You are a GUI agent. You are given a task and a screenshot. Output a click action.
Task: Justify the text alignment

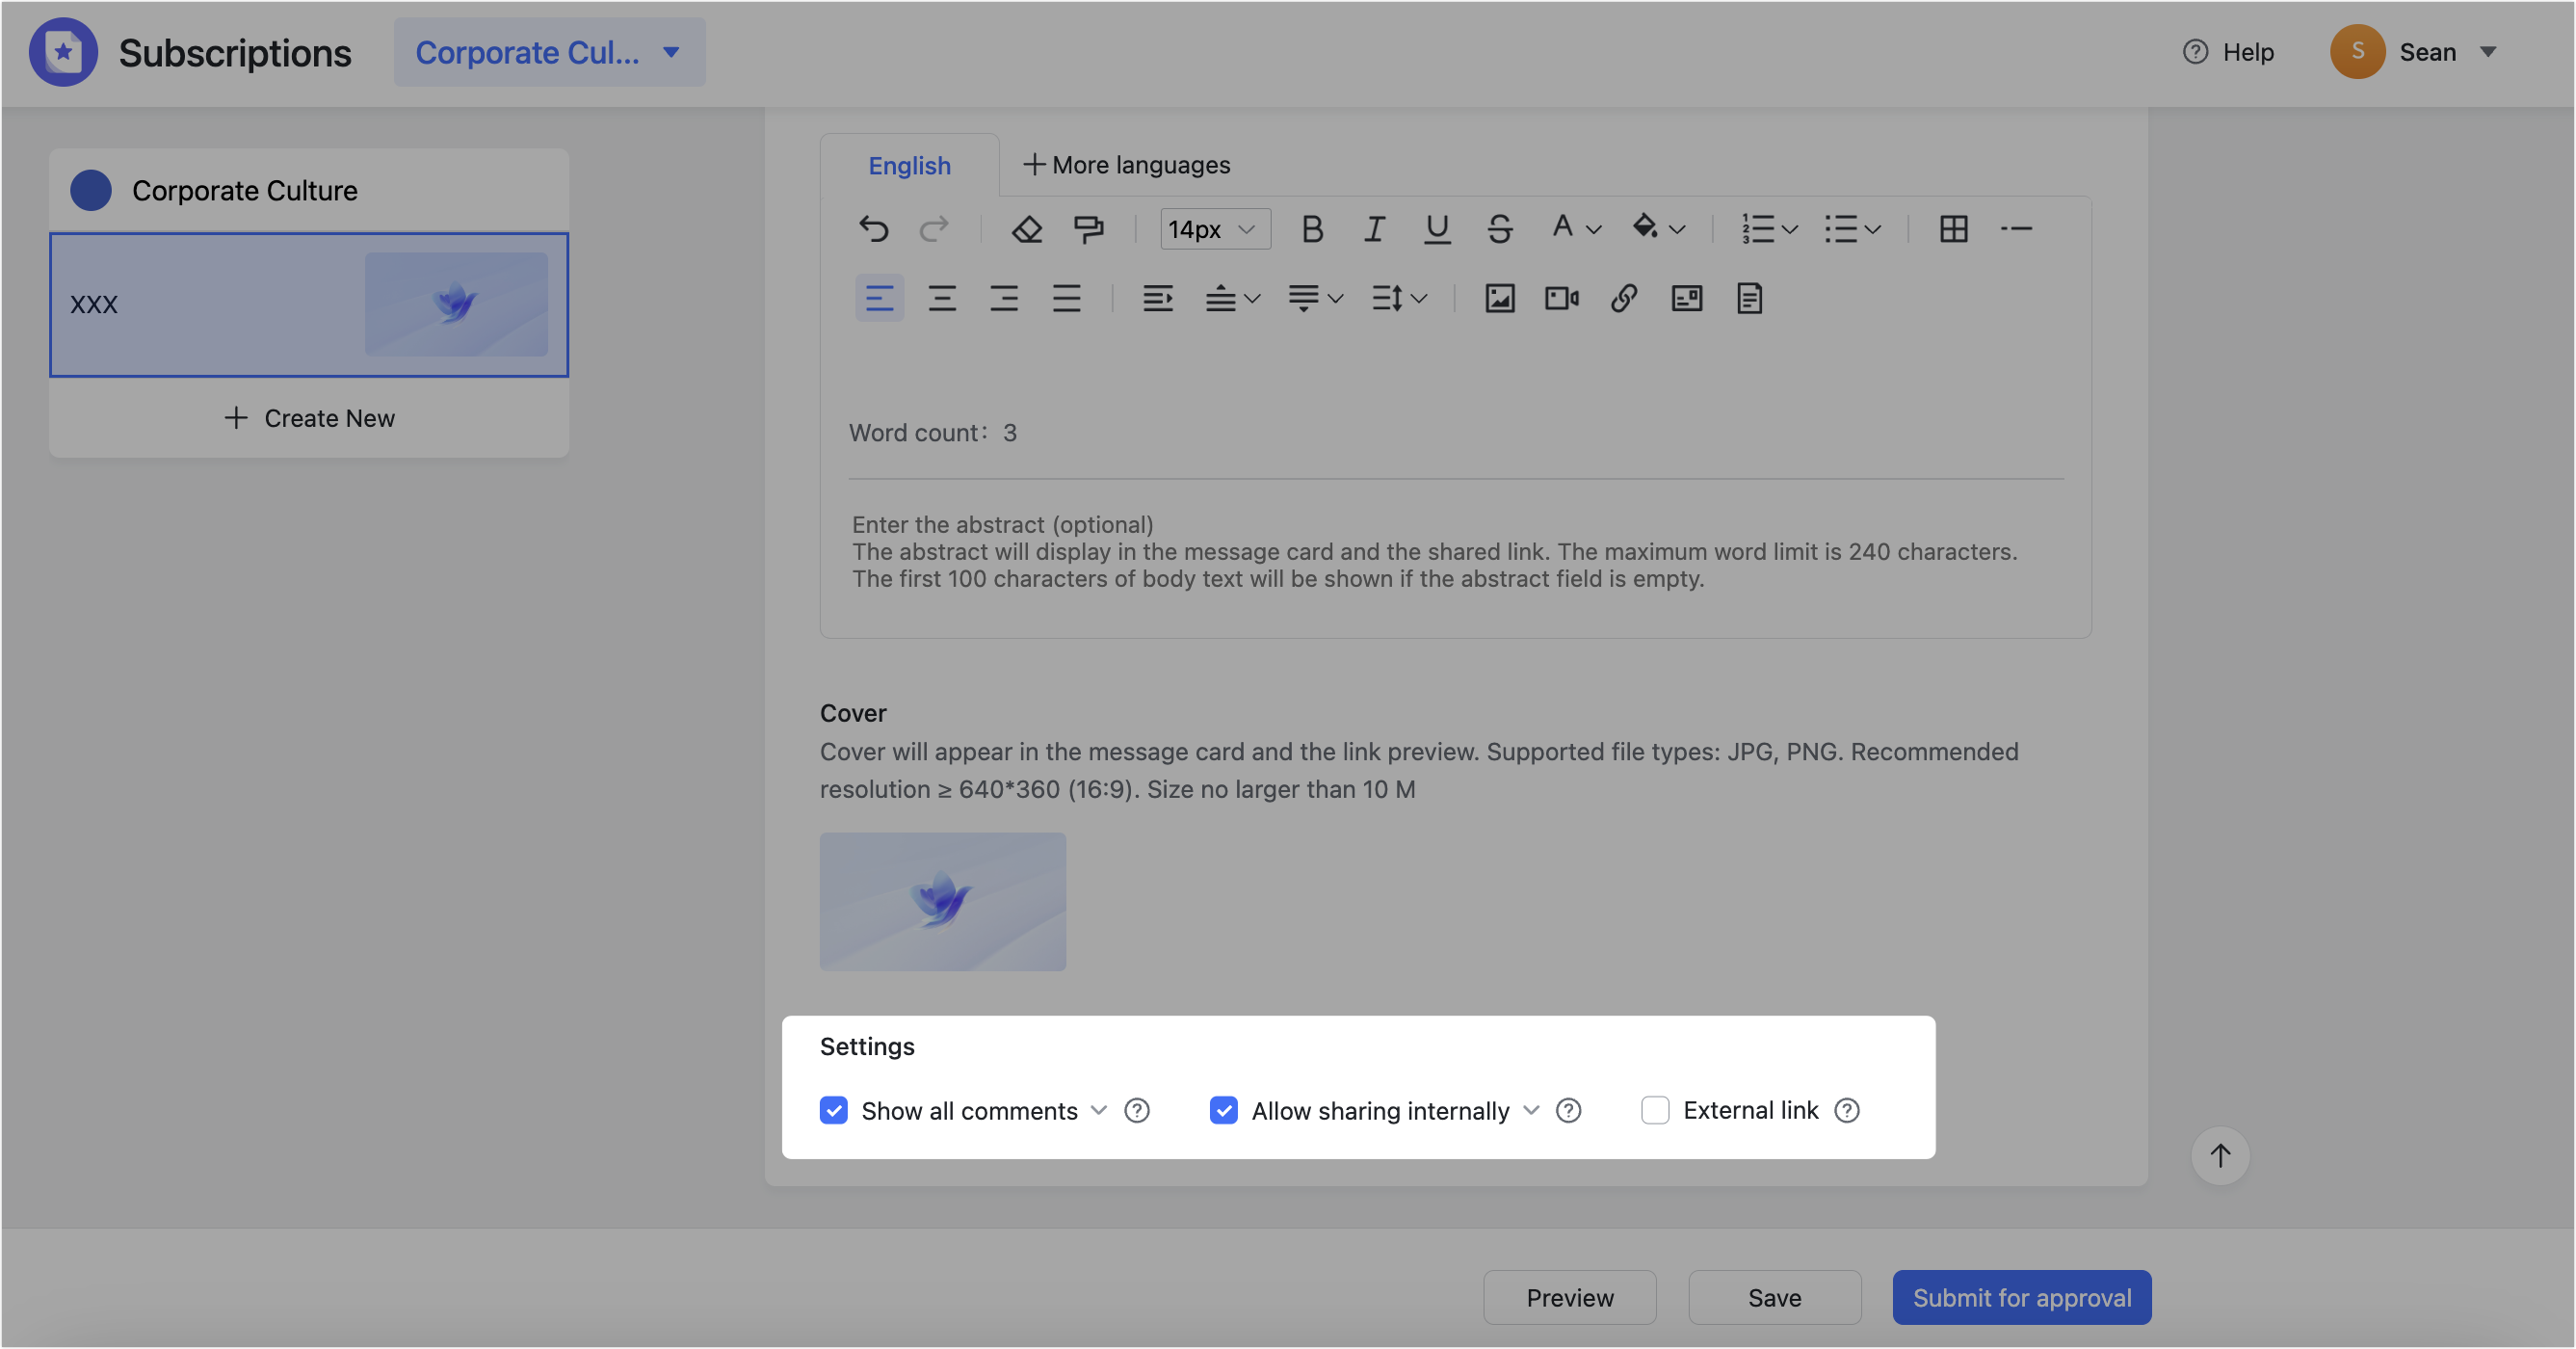pos(1067,298)
